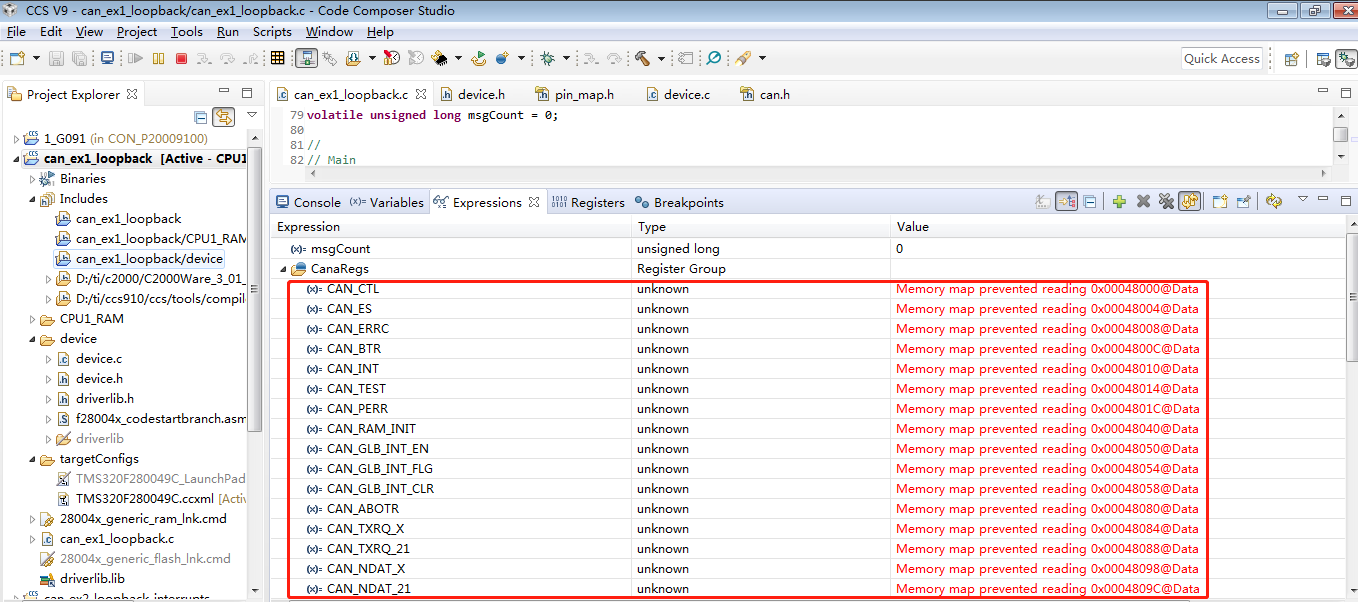Open the device.h editor tab
1358x602 pixels.
click(472, 94)
